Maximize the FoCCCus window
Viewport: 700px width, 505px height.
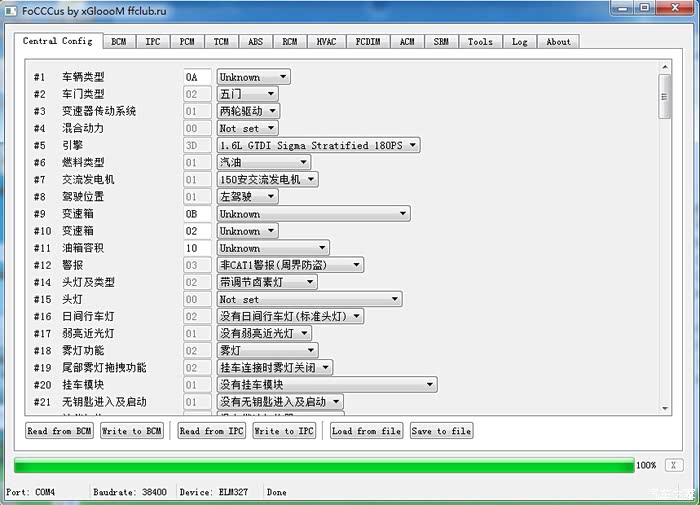pos(645,8)
